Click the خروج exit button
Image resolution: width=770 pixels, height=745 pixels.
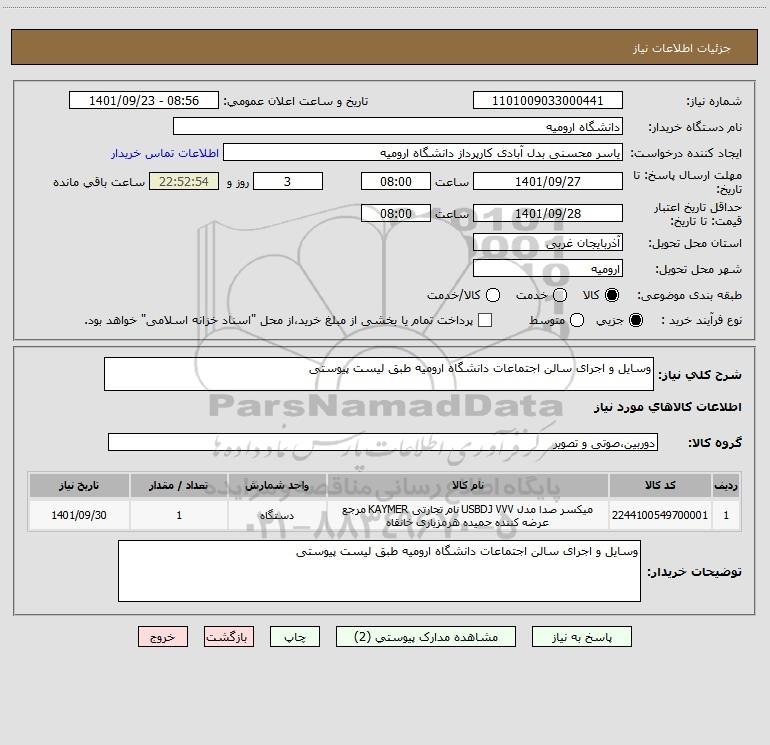pyautogui.click(x=163, y=637)
